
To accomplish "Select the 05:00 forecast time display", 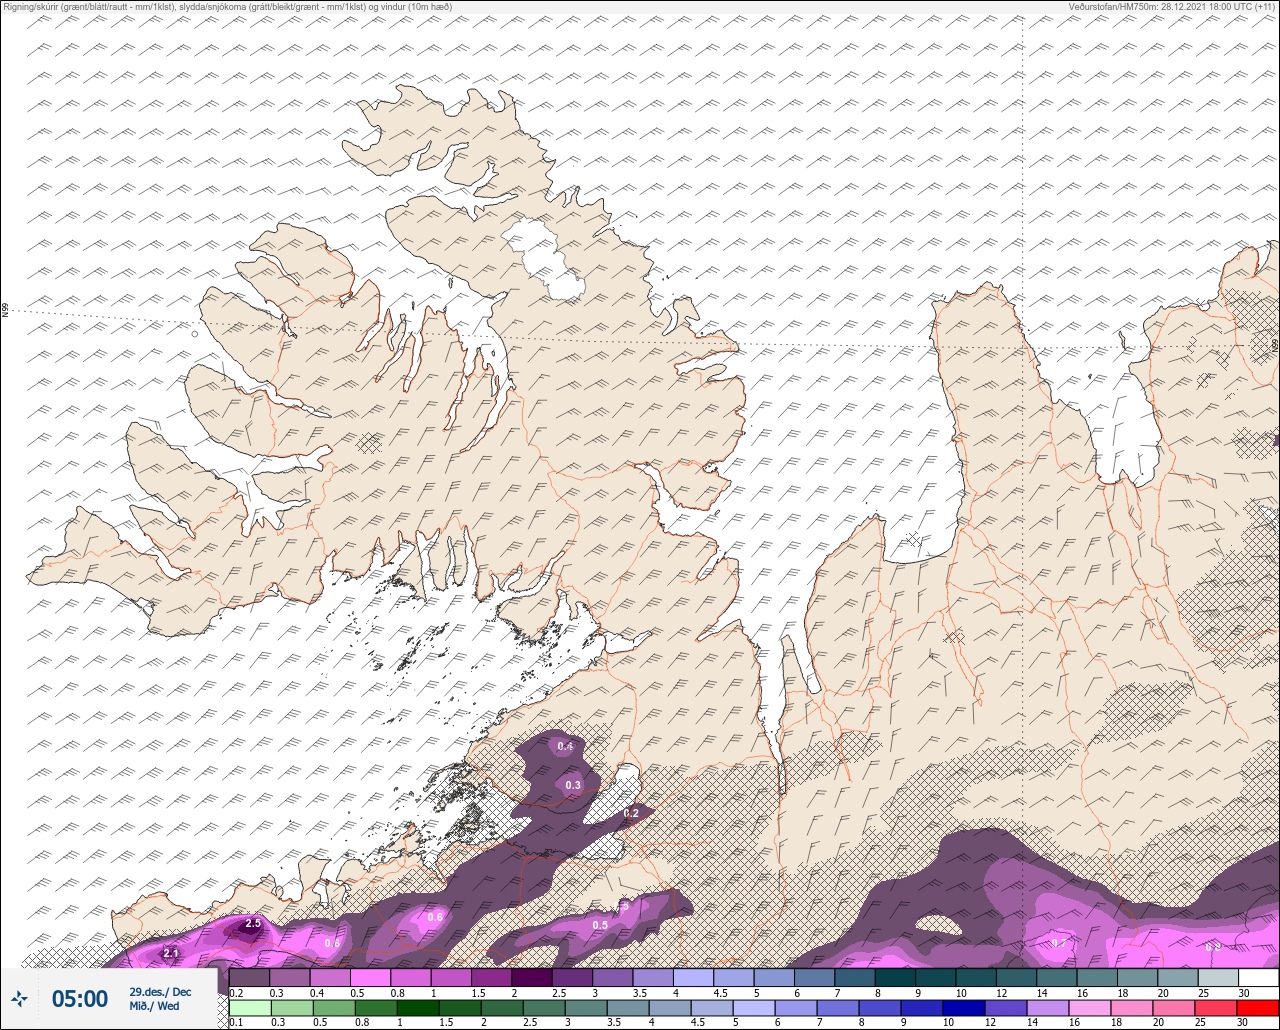I will [x=80, y=998].
